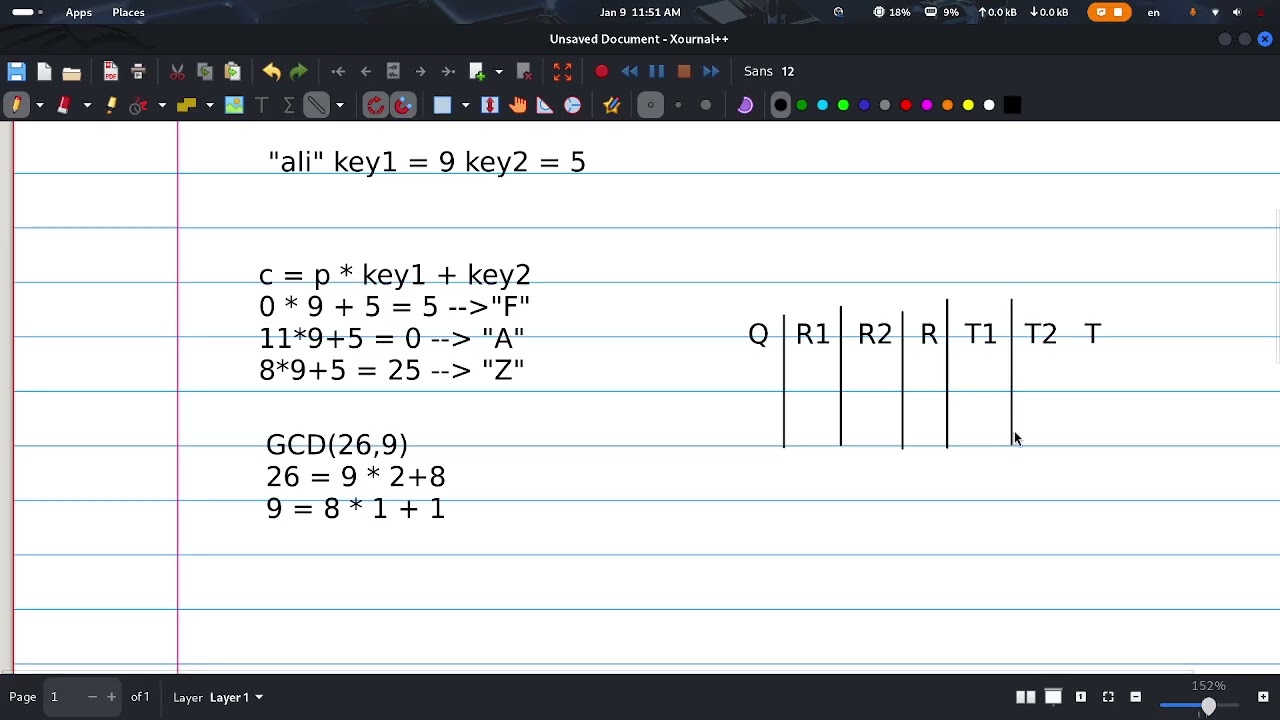
Task: Adjust the zoom slider at 152%
Action: tap(1208, 706)
